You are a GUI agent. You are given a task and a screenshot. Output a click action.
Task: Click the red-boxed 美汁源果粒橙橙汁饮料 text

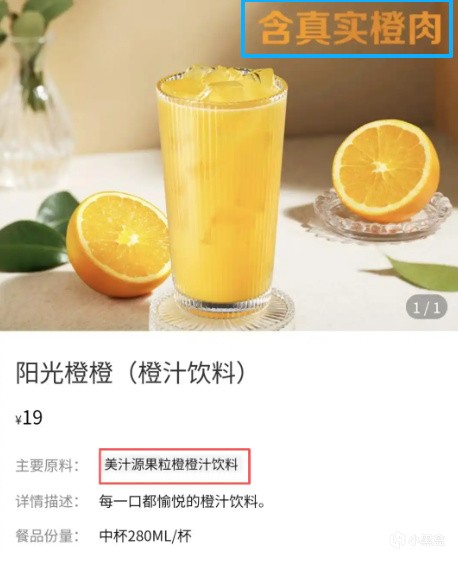[171, 465]
